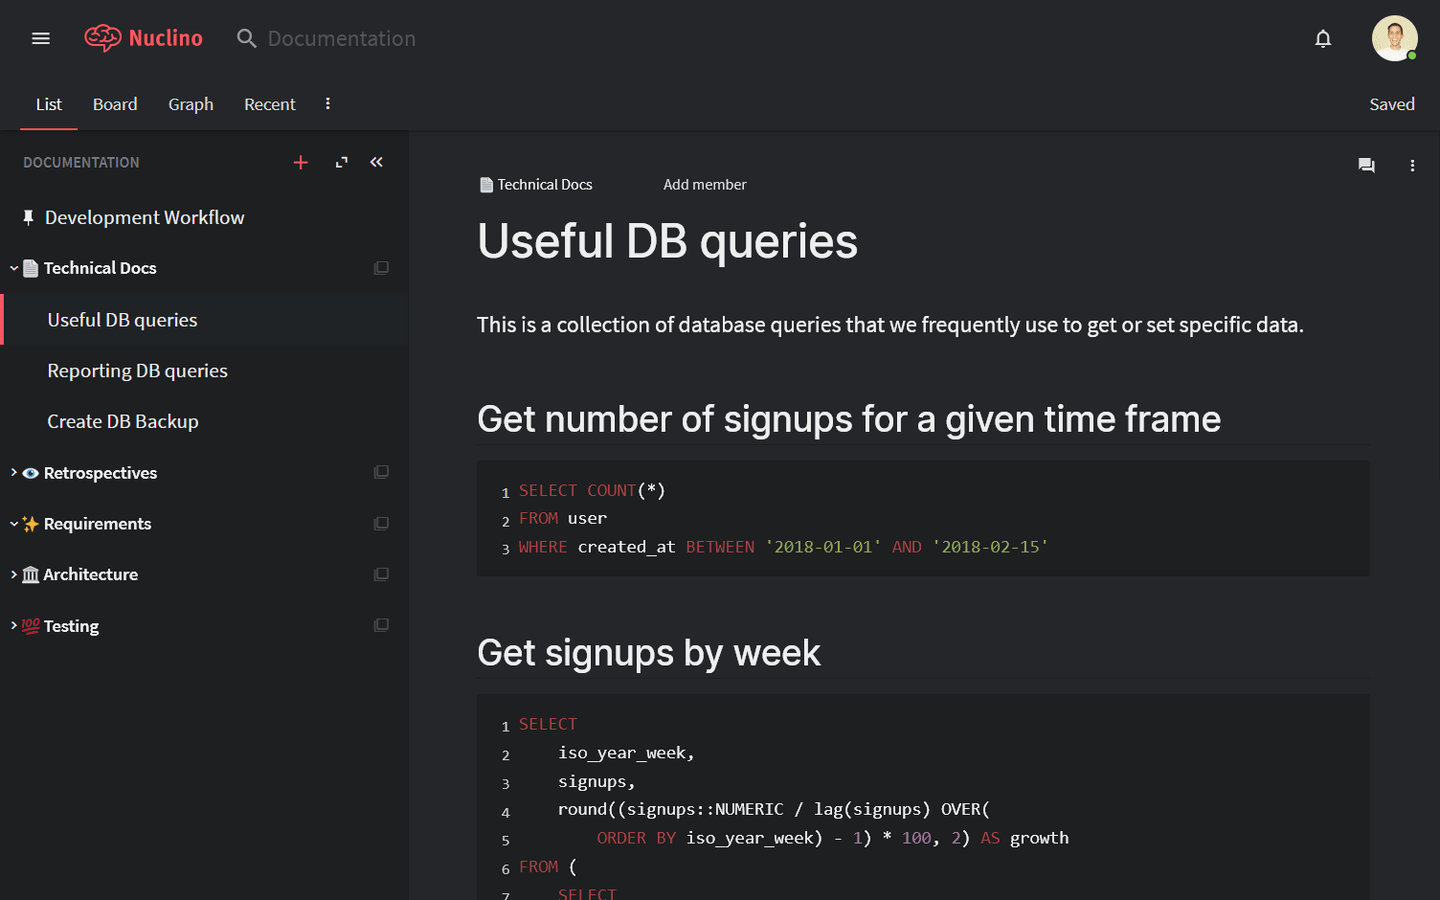Open Architecture collection label
The width and height of the screenshot is (1440, 900).
pos(91,575)
